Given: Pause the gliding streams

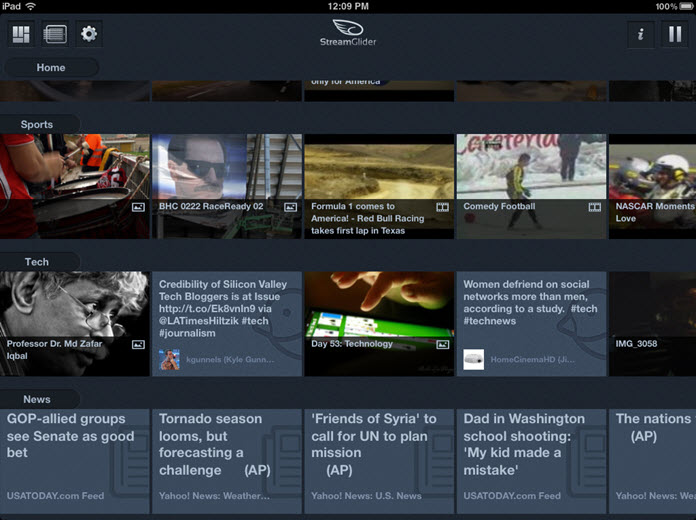Looking at the screenshot, I should pyautogui.click(x=675, y=34).
